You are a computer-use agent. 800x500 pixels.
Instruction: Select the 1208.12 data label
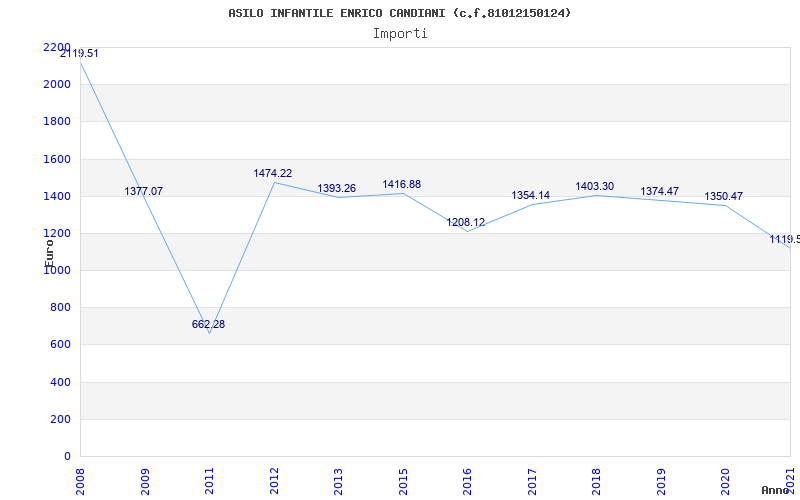pos(466,222)
